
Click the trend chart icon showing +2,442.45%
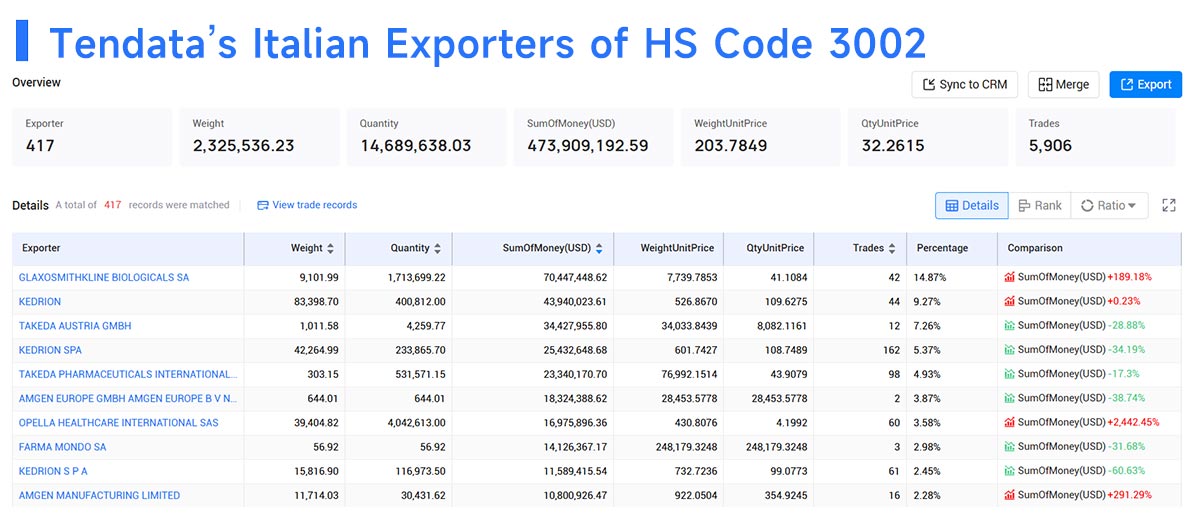pyautogui.click(x=1009, y=422)
